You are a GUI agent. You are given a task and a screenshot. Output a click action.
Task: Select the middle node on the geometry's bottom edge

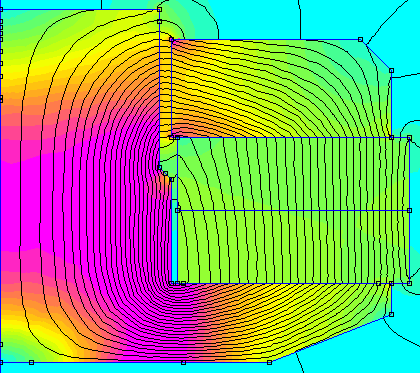[183, 362]
